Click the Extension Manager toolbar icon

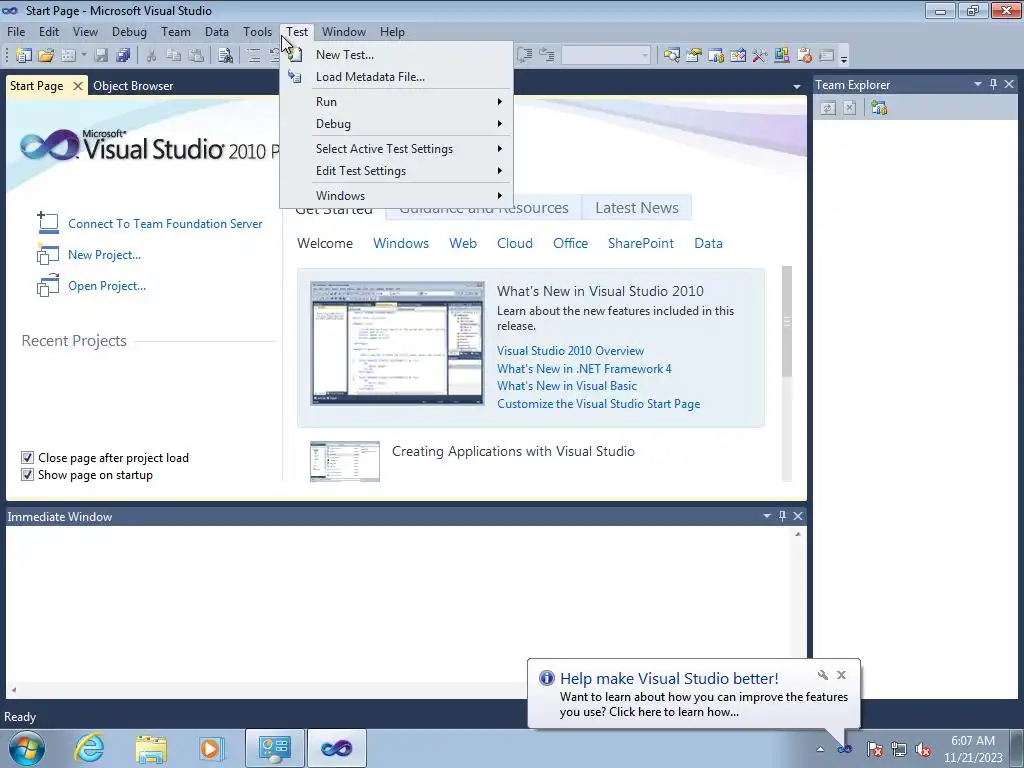tap(782, 56)
